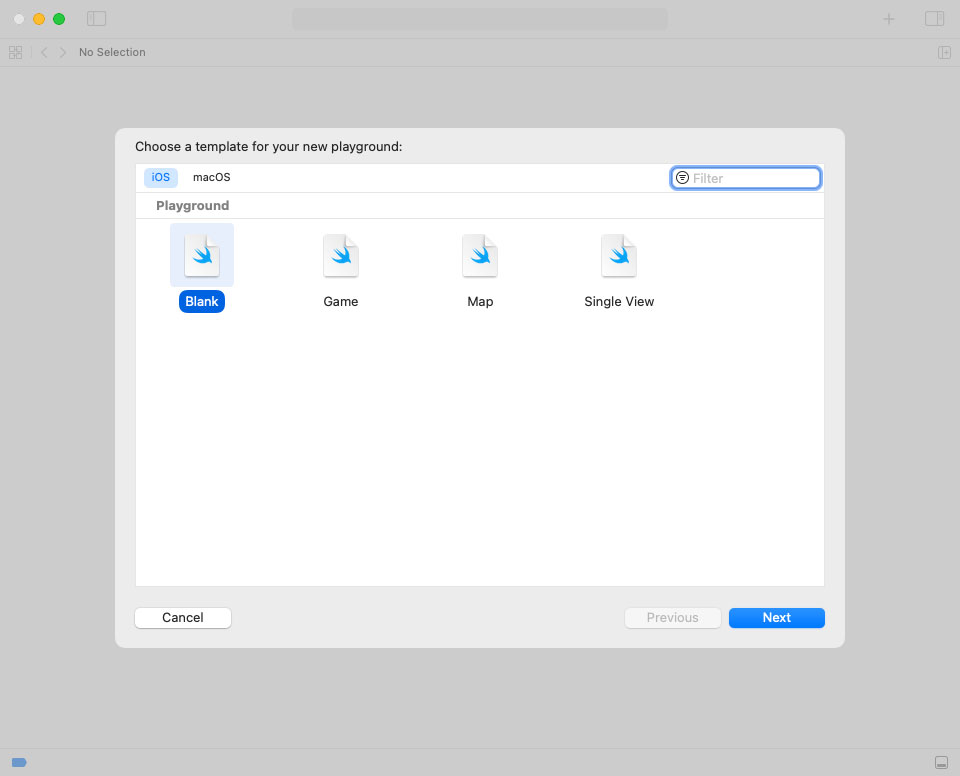Click the disabled Previous button
Viewport: 960px width, 776px height.
(x=672, y=617)
